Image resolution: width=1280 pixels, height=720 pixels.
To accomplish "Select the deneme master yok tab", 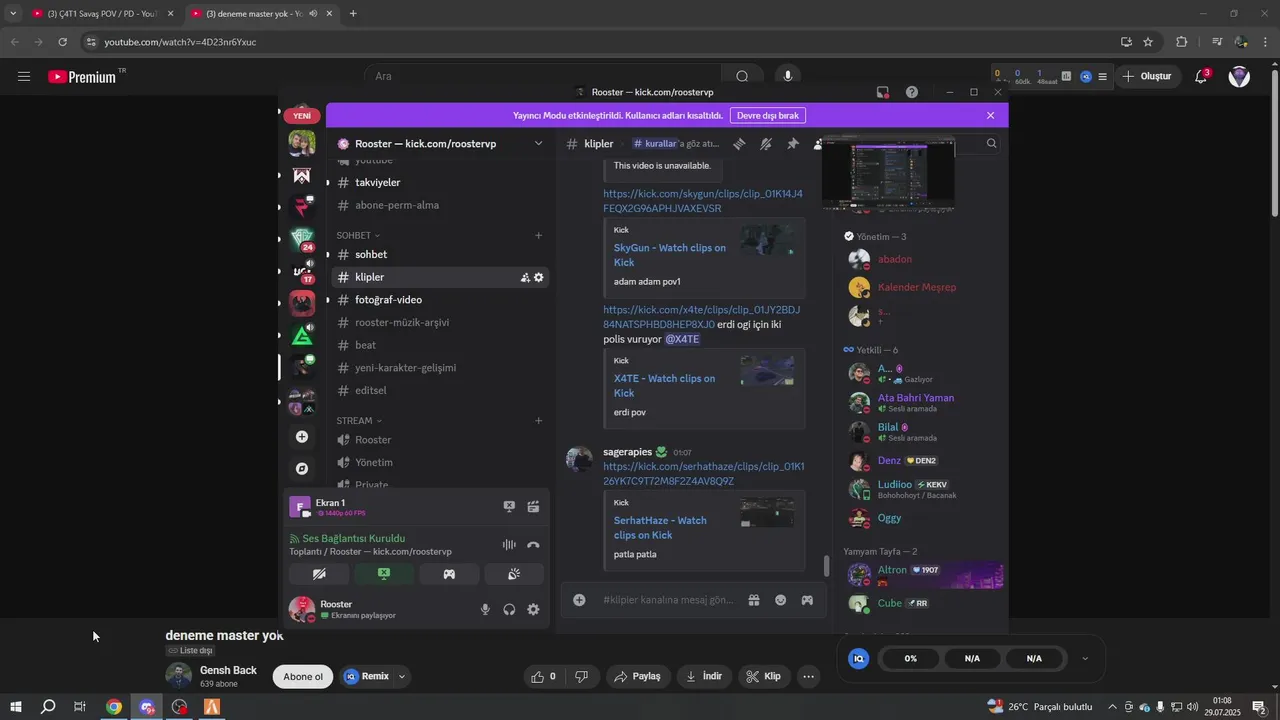I will [261, 14].
